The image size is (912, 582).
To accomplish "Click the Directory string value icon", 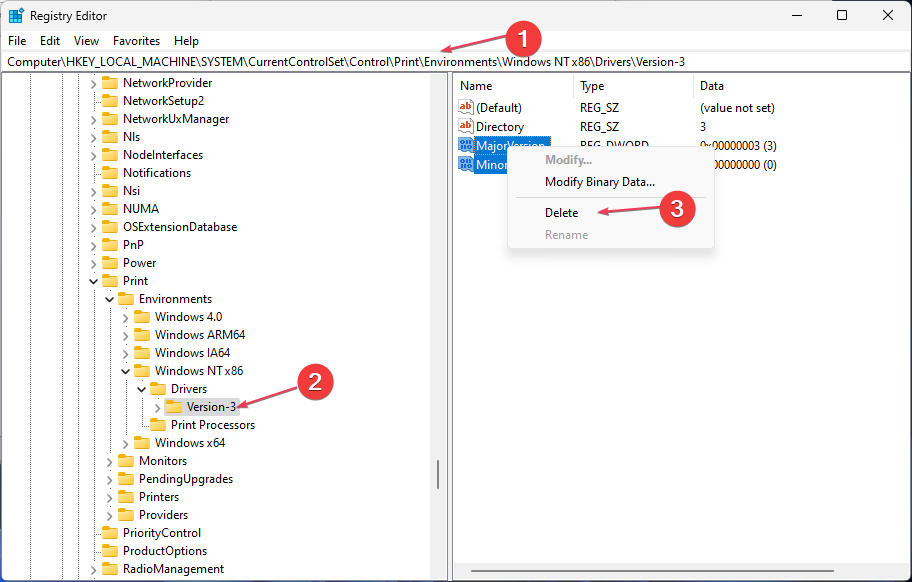I will (x=465, y=127).
